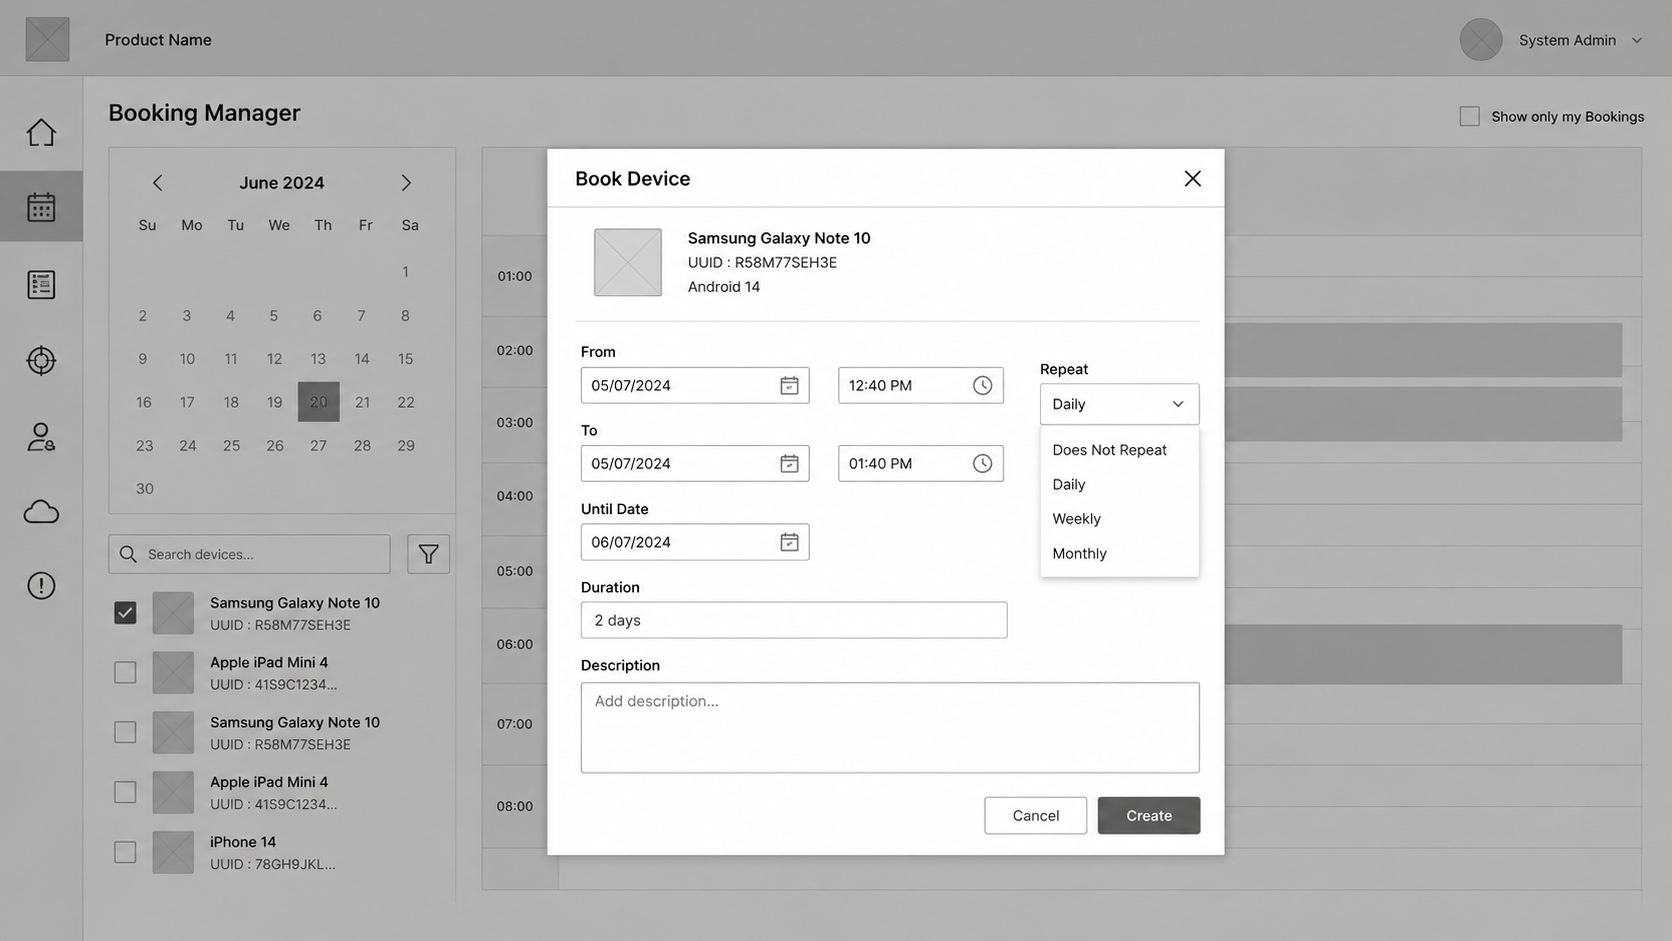The image size is (1672, 941).
Task: Check the second Apple iPad Mini 4
Action: (x=125, y=792)
